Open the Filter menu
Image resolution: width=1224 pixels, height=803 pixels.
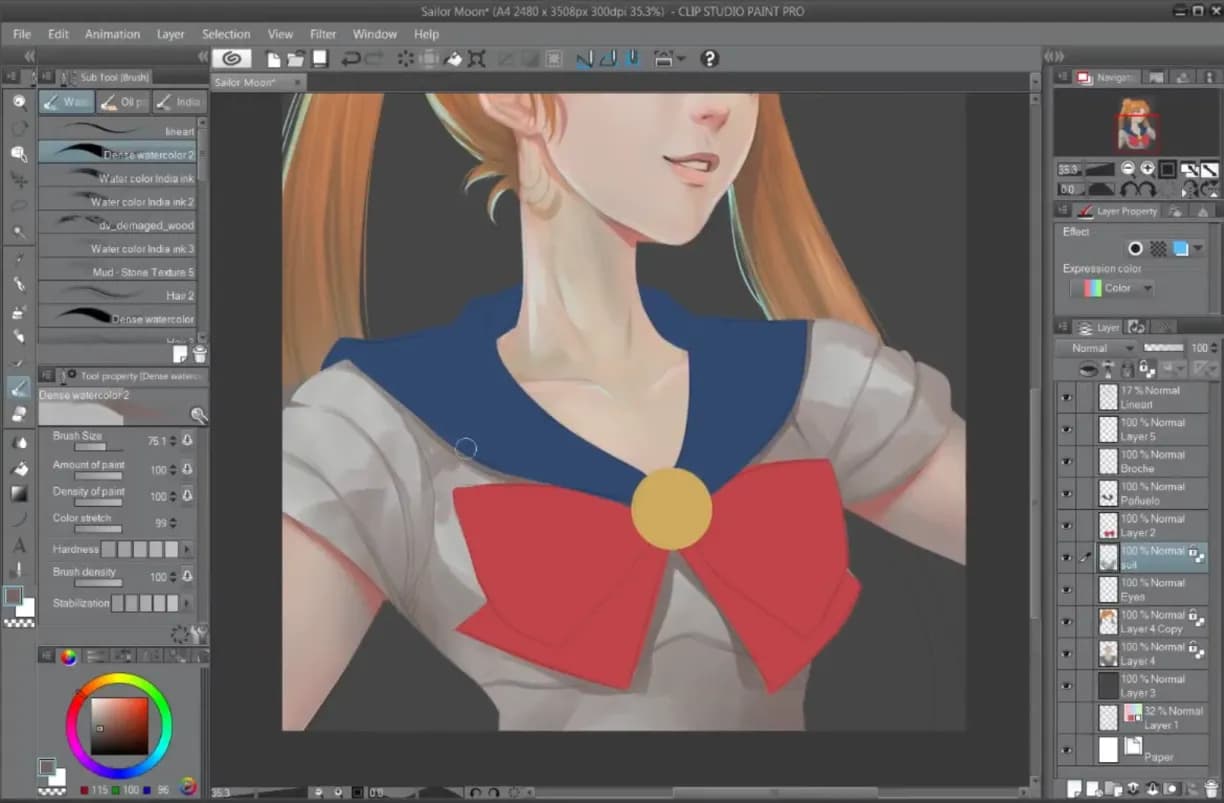point(323,34)
